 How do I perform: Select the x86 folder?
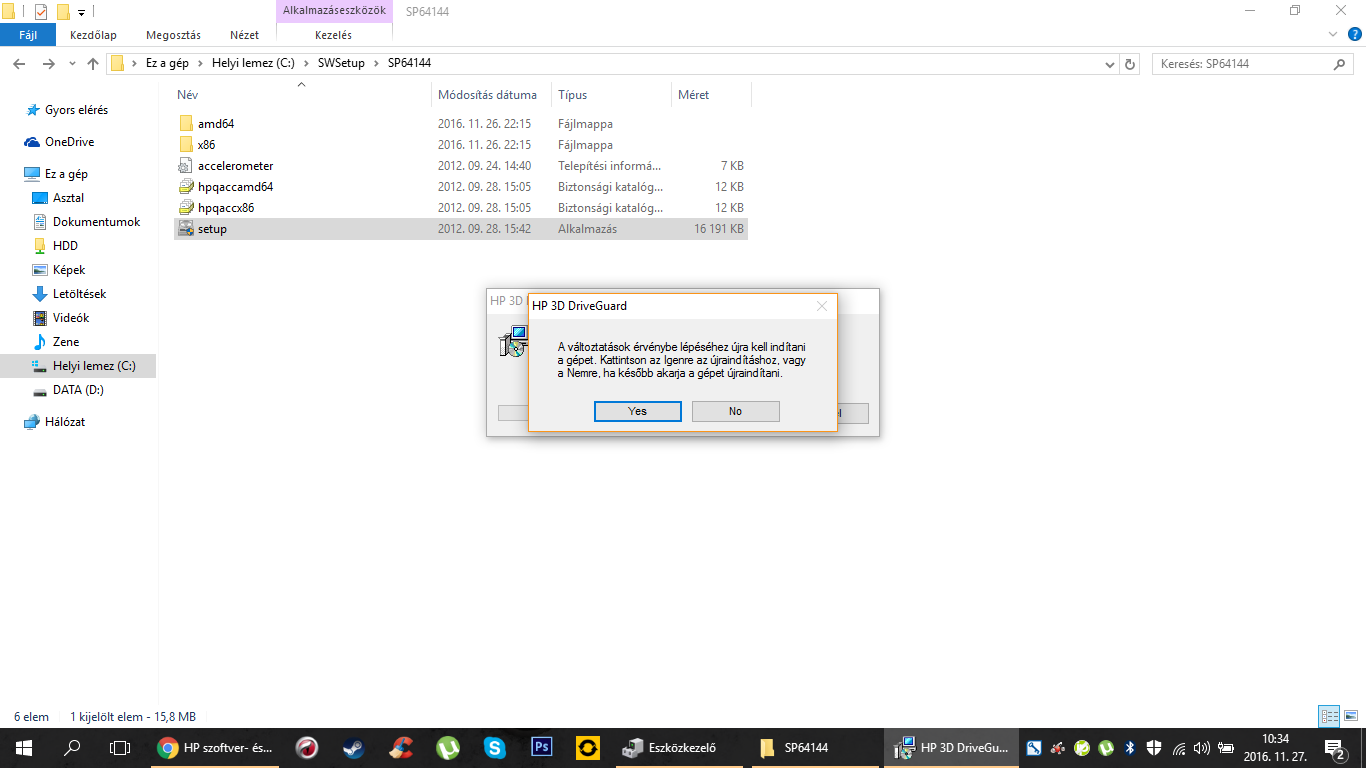(460, 145)
